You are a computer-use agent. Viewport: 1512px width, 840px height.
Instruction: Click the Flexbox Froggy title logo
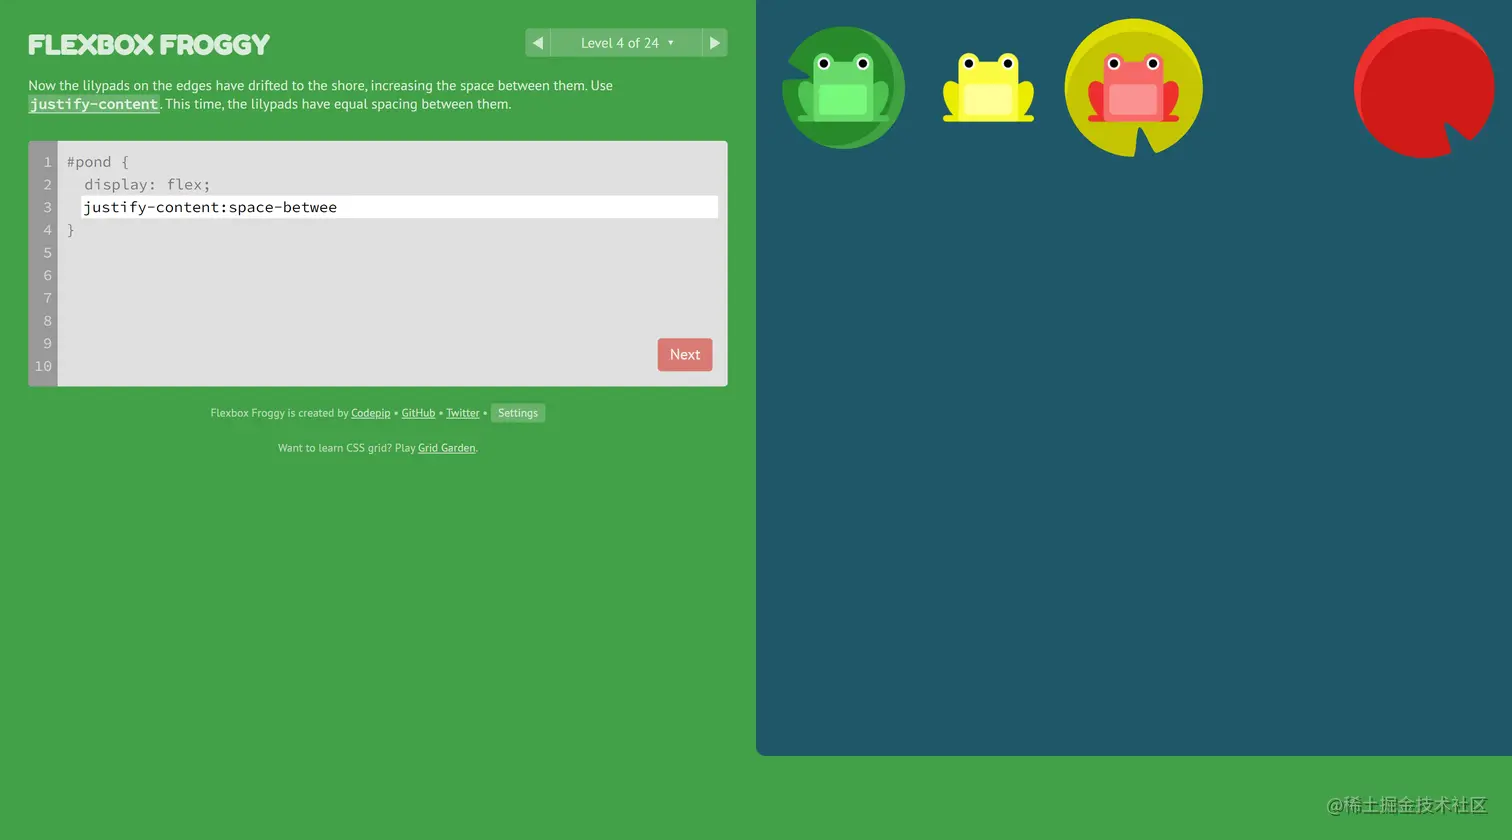(149, 45)
